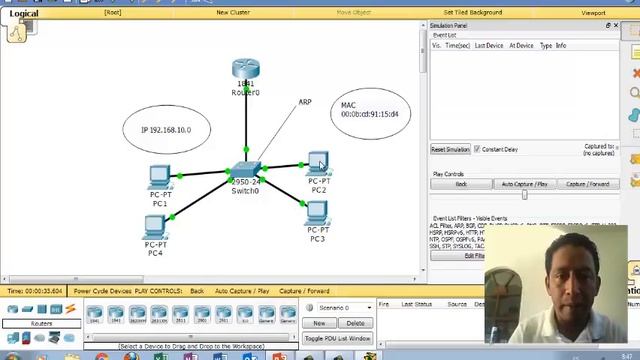Screen dimensions: 640x360
Task: Click the simulation speed slider handle
Action: [x=524, y=195]
